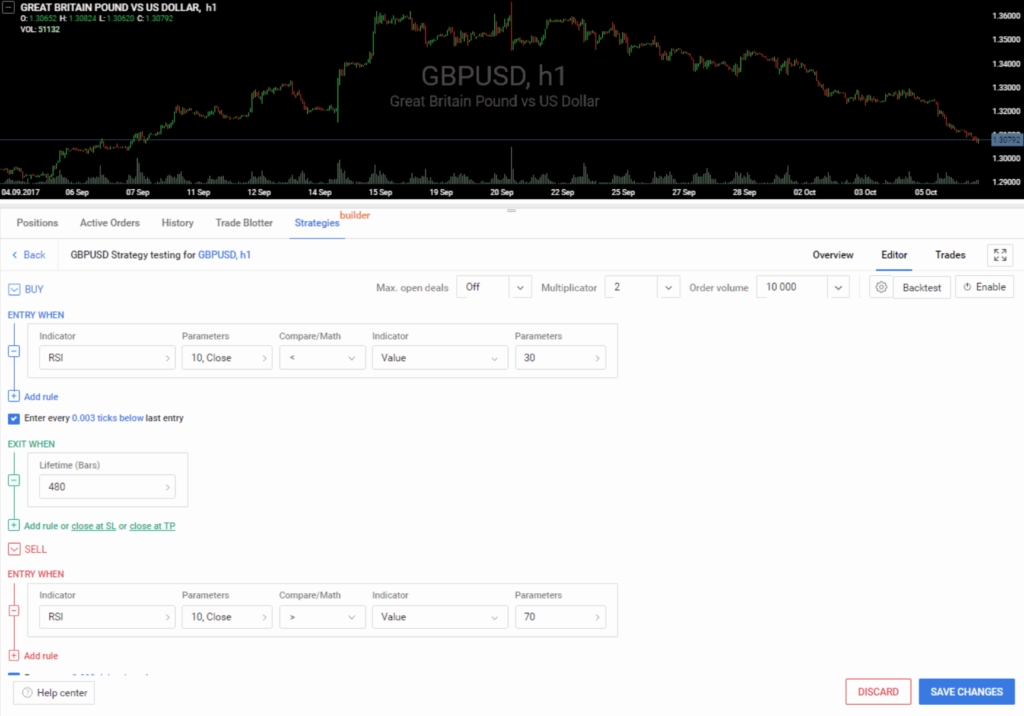Open the Max. open deals dropdown
Screen dimensions: 1024x716
[x=519, y=287]
